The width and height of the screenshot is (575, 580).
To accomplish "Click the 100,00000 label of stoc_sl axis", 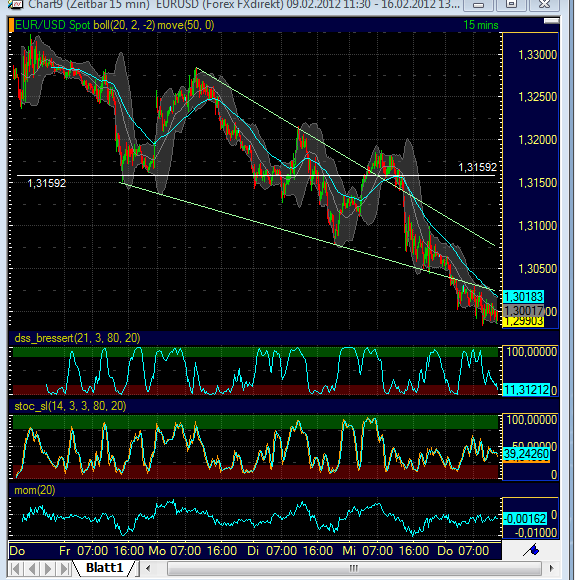I will pos(531,420).
